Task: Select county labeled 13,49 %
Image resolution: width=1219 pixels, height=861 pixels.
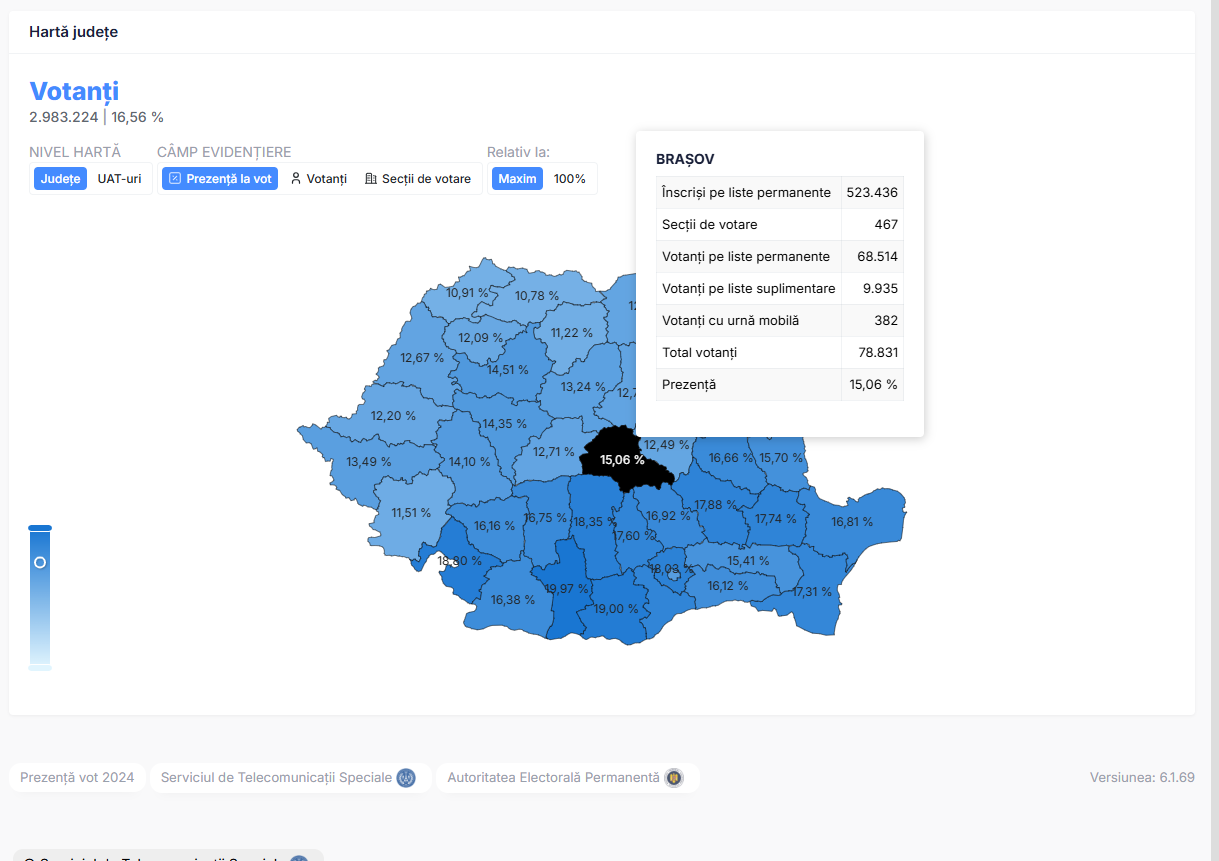Action: coord(369,461)
